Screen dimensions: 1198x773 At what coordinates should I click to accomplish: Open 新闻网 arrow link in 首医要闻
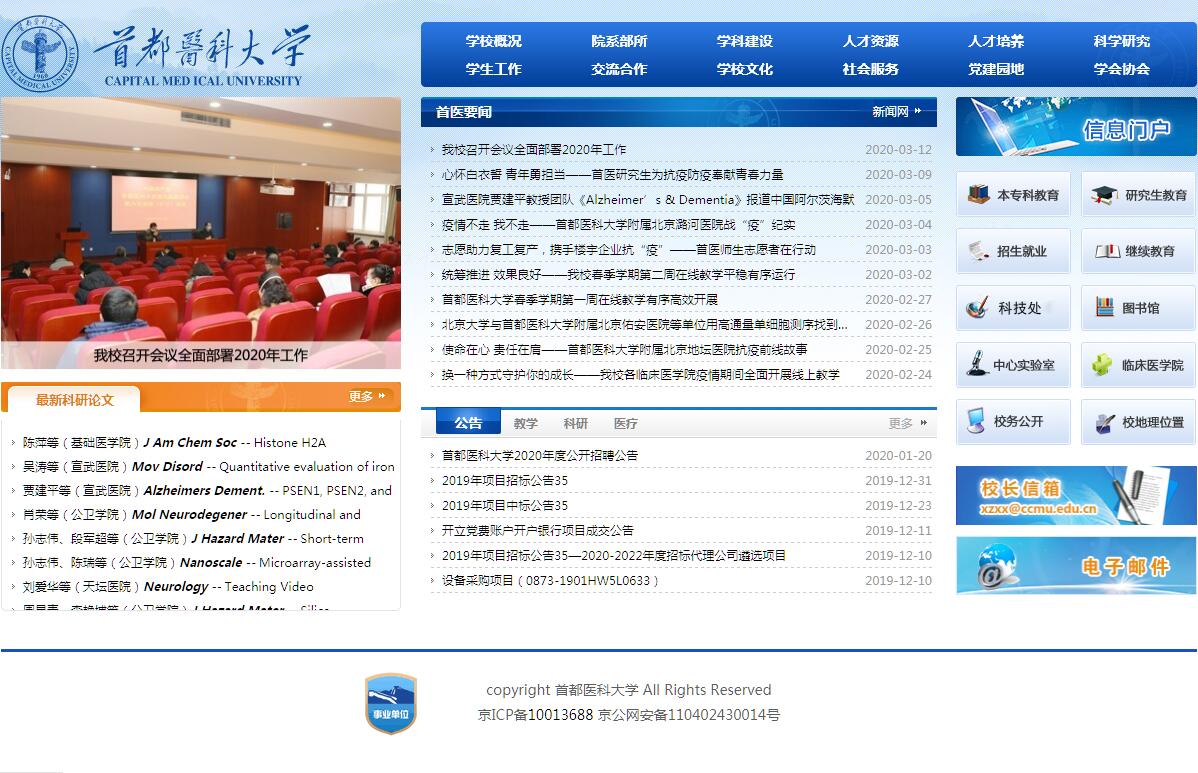point(896,111)
